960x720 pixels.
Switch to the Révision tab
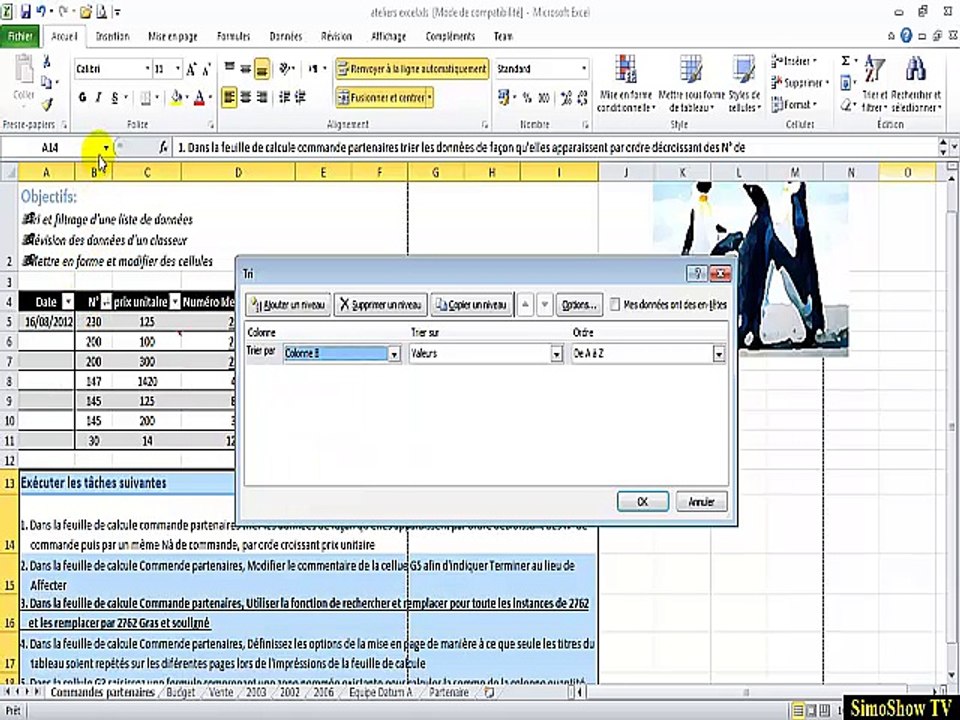pos(337,37)
